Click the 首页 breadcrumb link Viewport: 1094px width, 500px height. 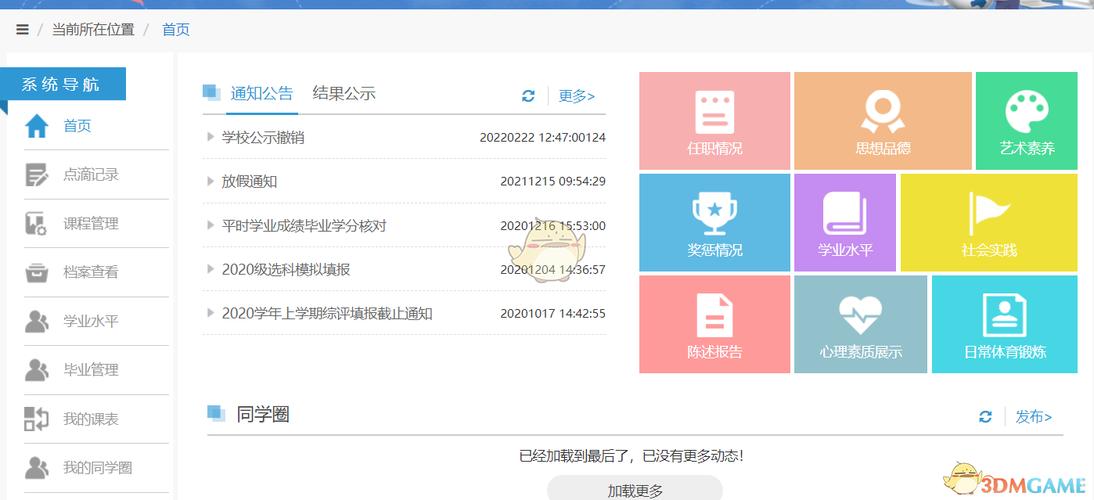click(176, 30)
